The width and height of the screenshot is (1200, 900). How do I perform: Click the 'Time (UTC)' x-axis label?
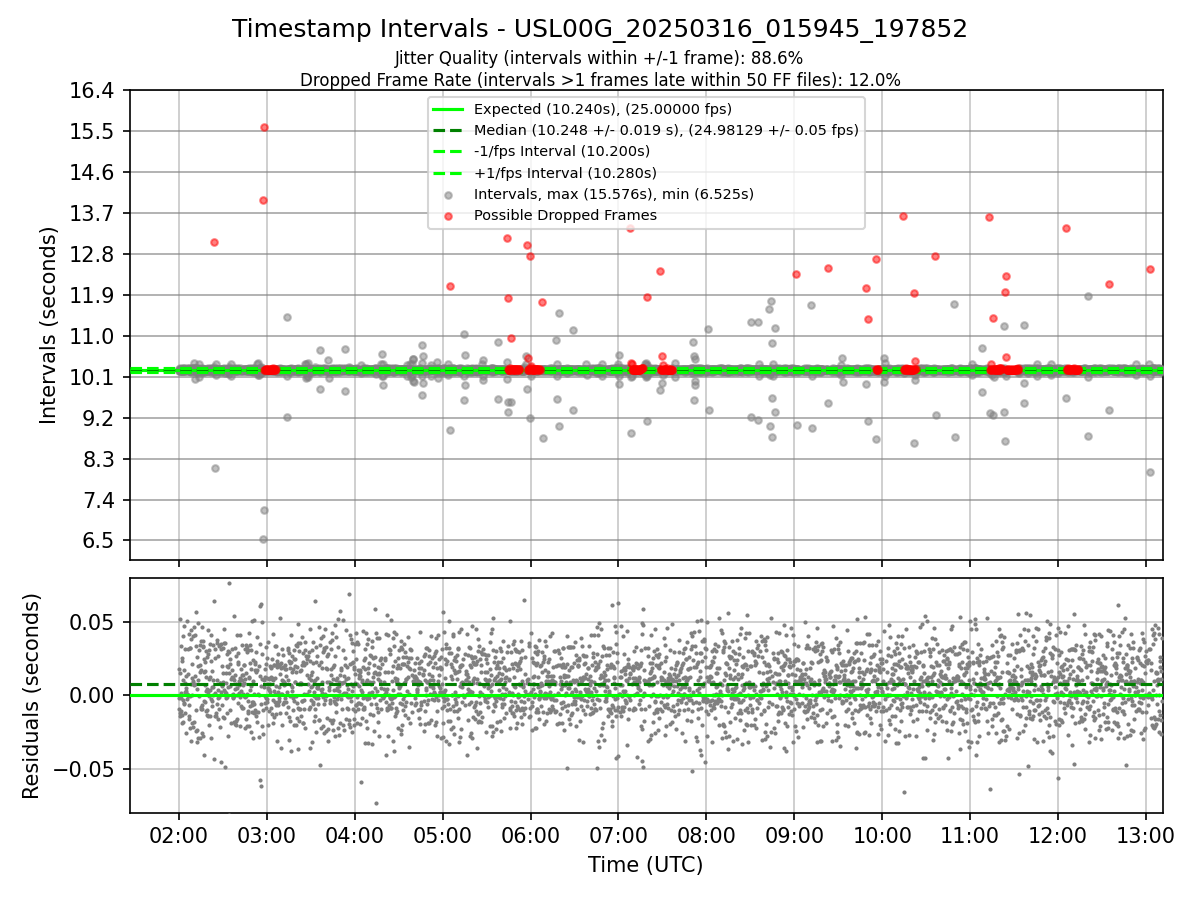pos(645,865)
